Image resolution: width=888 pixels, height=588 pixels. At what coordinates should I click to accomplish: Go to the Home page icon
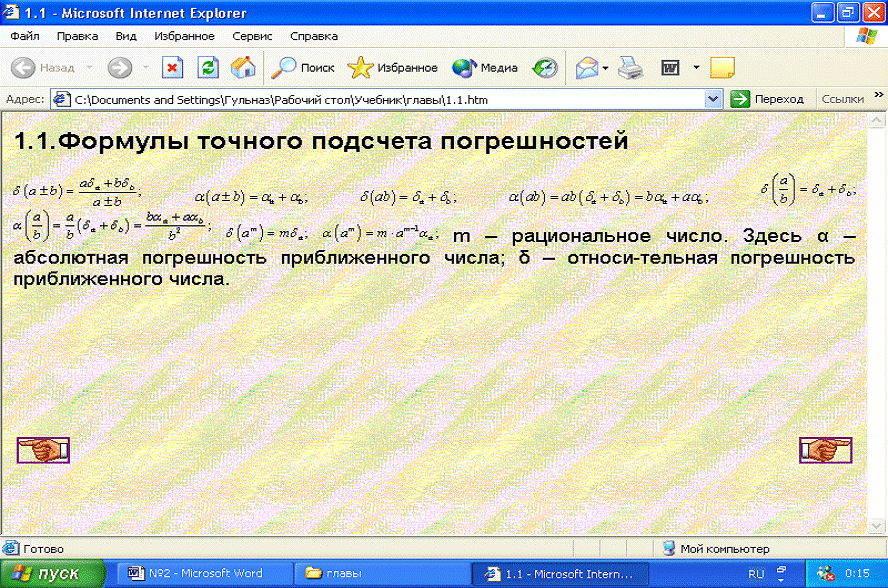(x=242, y=68)
